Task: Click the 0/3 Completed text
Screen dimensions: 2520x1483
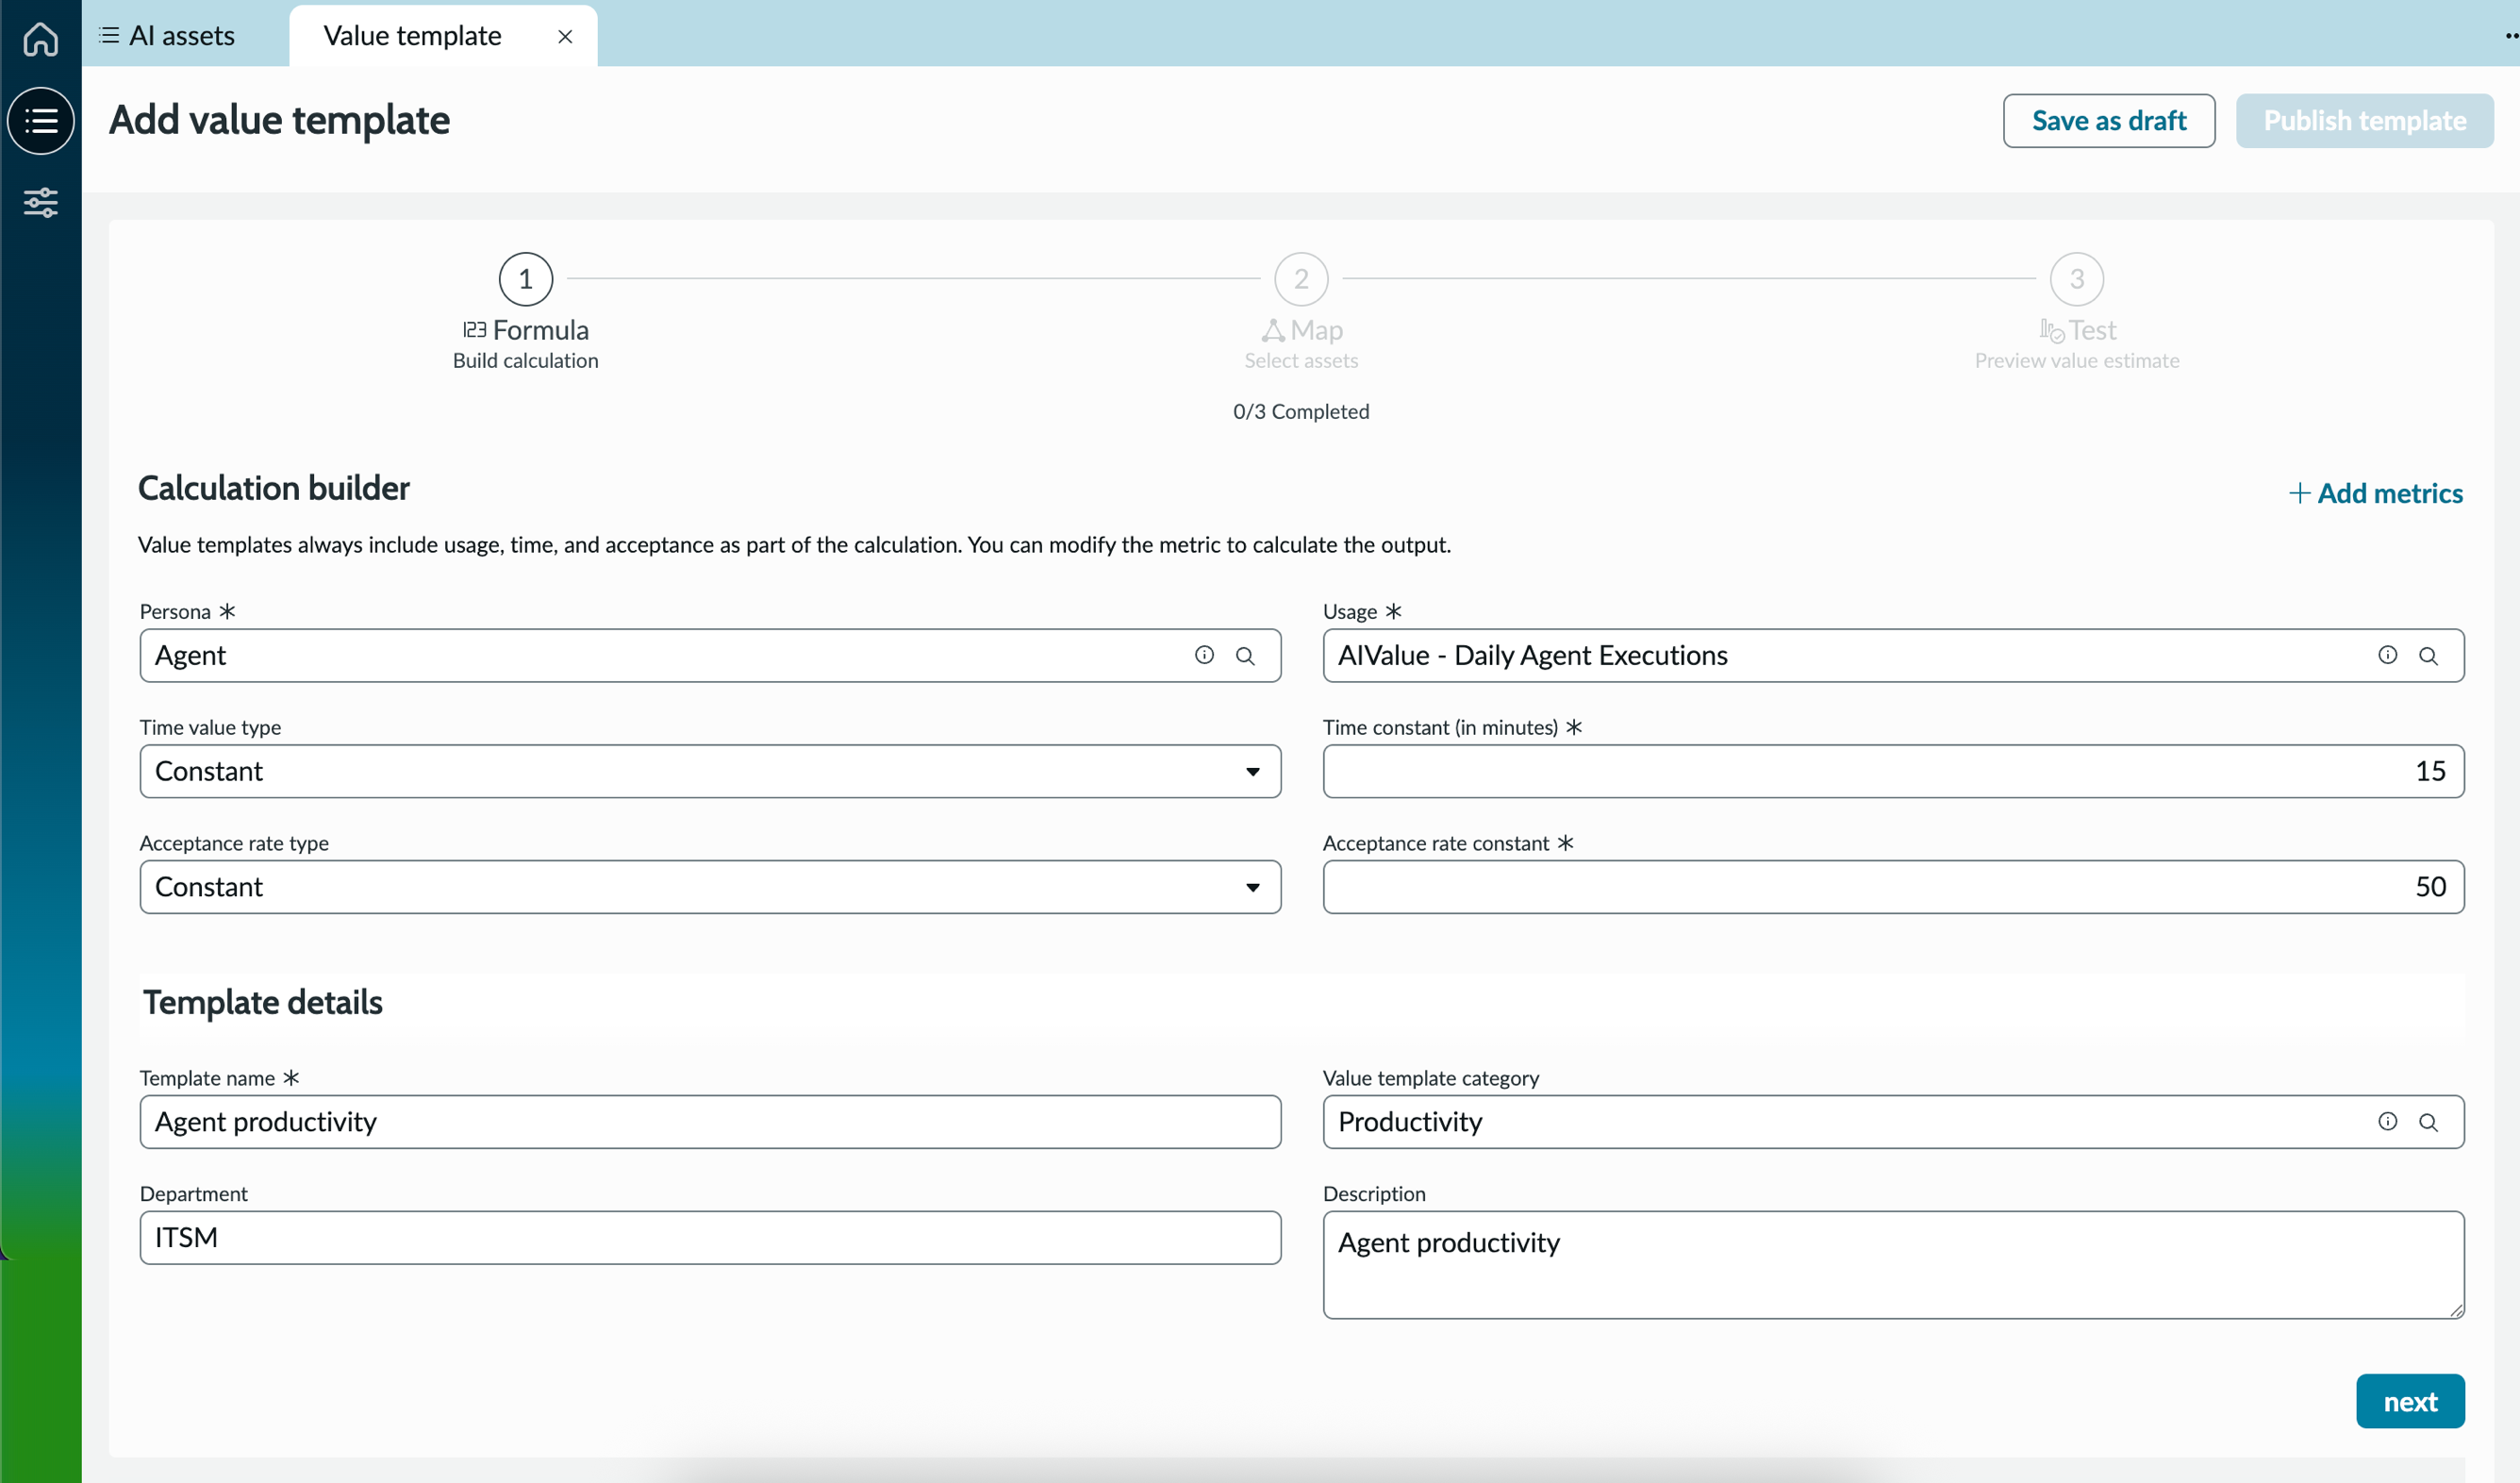Action: [1301, 411]
